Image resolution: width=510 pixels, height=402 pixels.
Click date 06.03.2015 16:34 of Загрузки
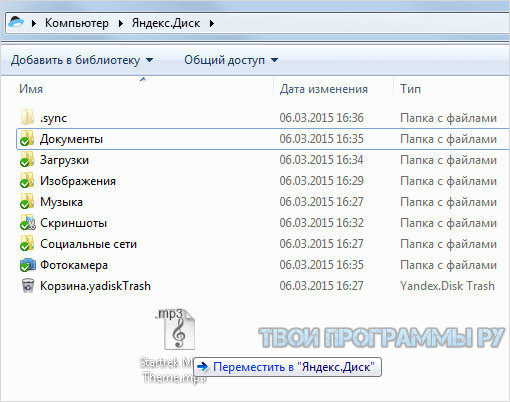(x=321, y=160)
